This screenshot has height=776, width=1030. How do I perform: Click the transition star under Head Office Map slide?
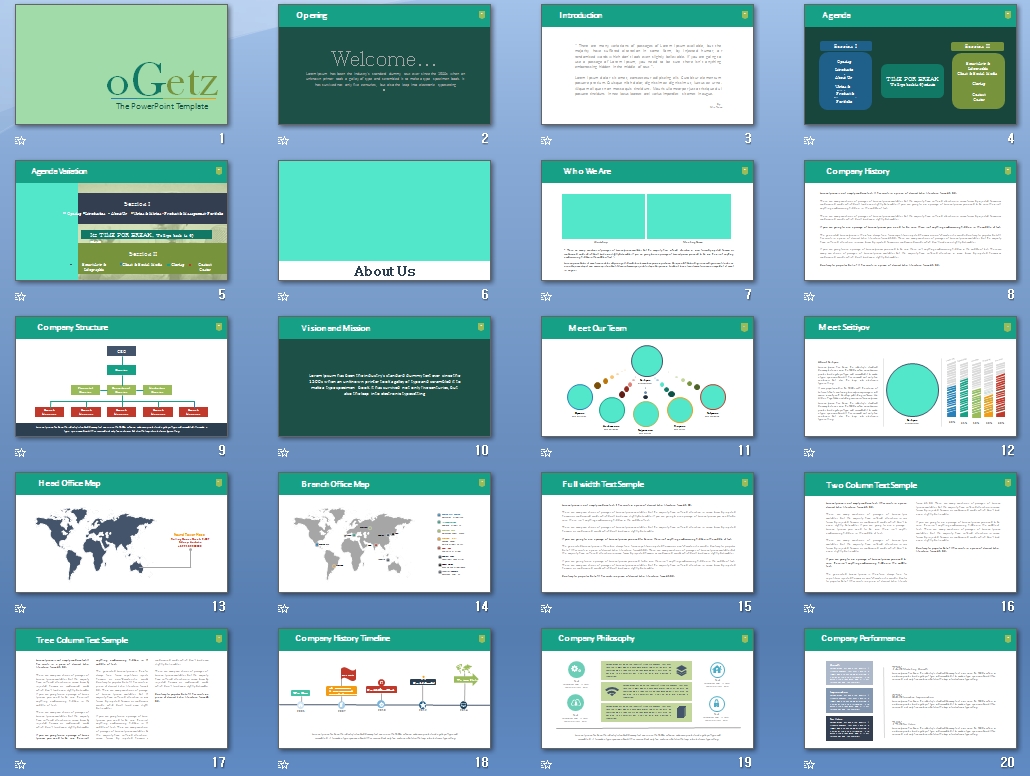click(20, 609)
